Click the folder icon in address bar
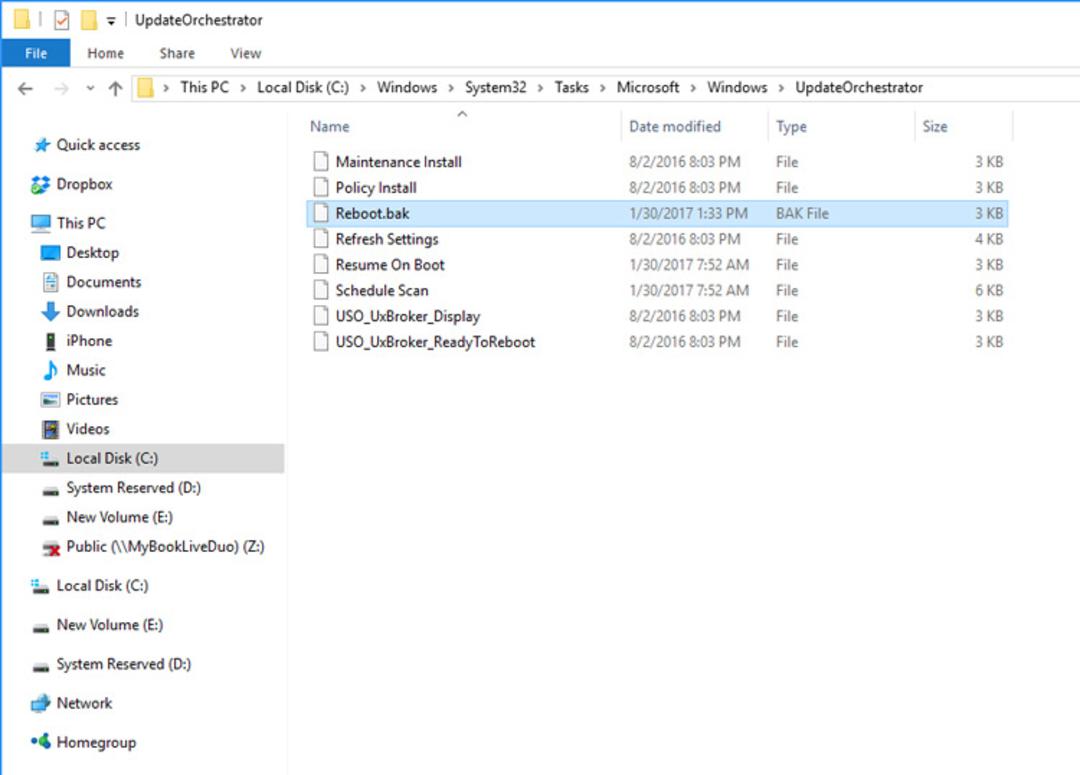Viewport: 1080px width, 775px height. [145, 87]
